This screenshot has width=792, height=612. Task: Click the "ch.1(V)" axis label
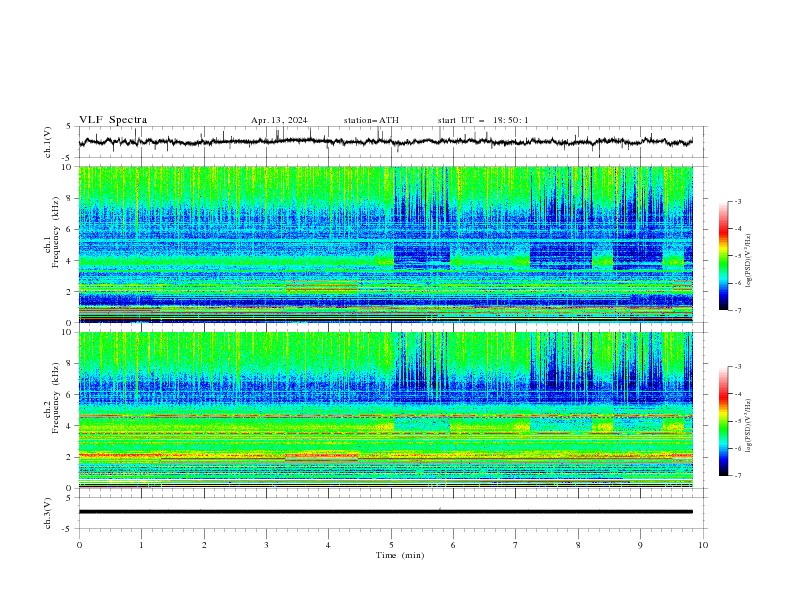pos(48,142)
